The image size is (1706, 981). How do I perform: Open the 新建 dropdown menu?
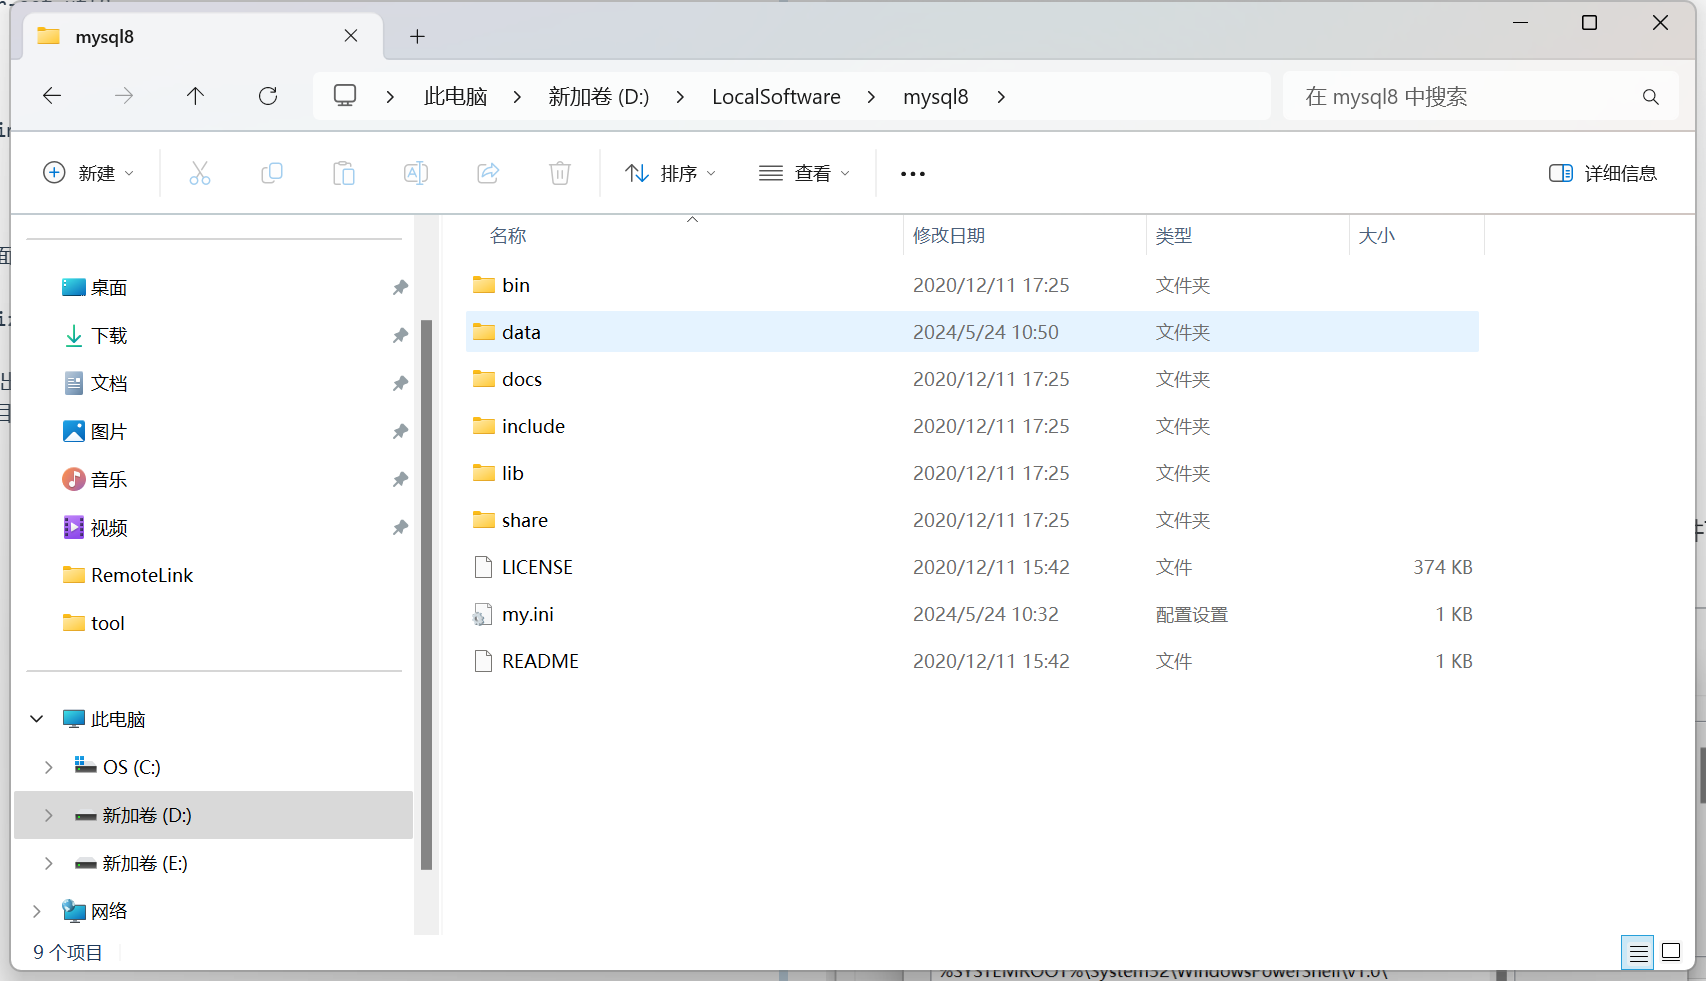coord(88,174)
